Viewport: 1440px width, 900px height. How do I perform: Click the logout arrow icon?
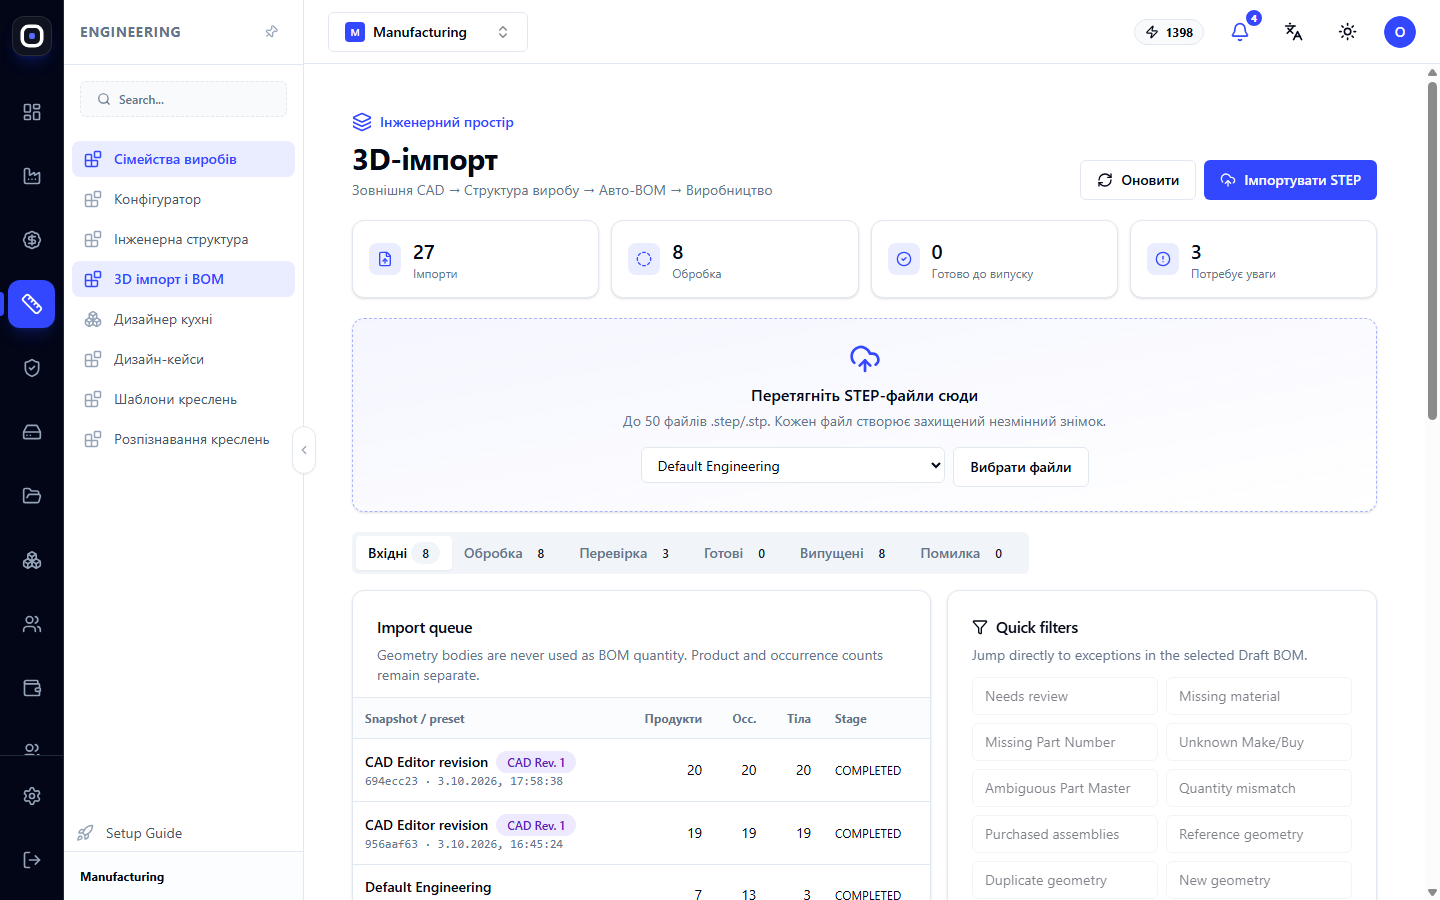pos(32,860)
